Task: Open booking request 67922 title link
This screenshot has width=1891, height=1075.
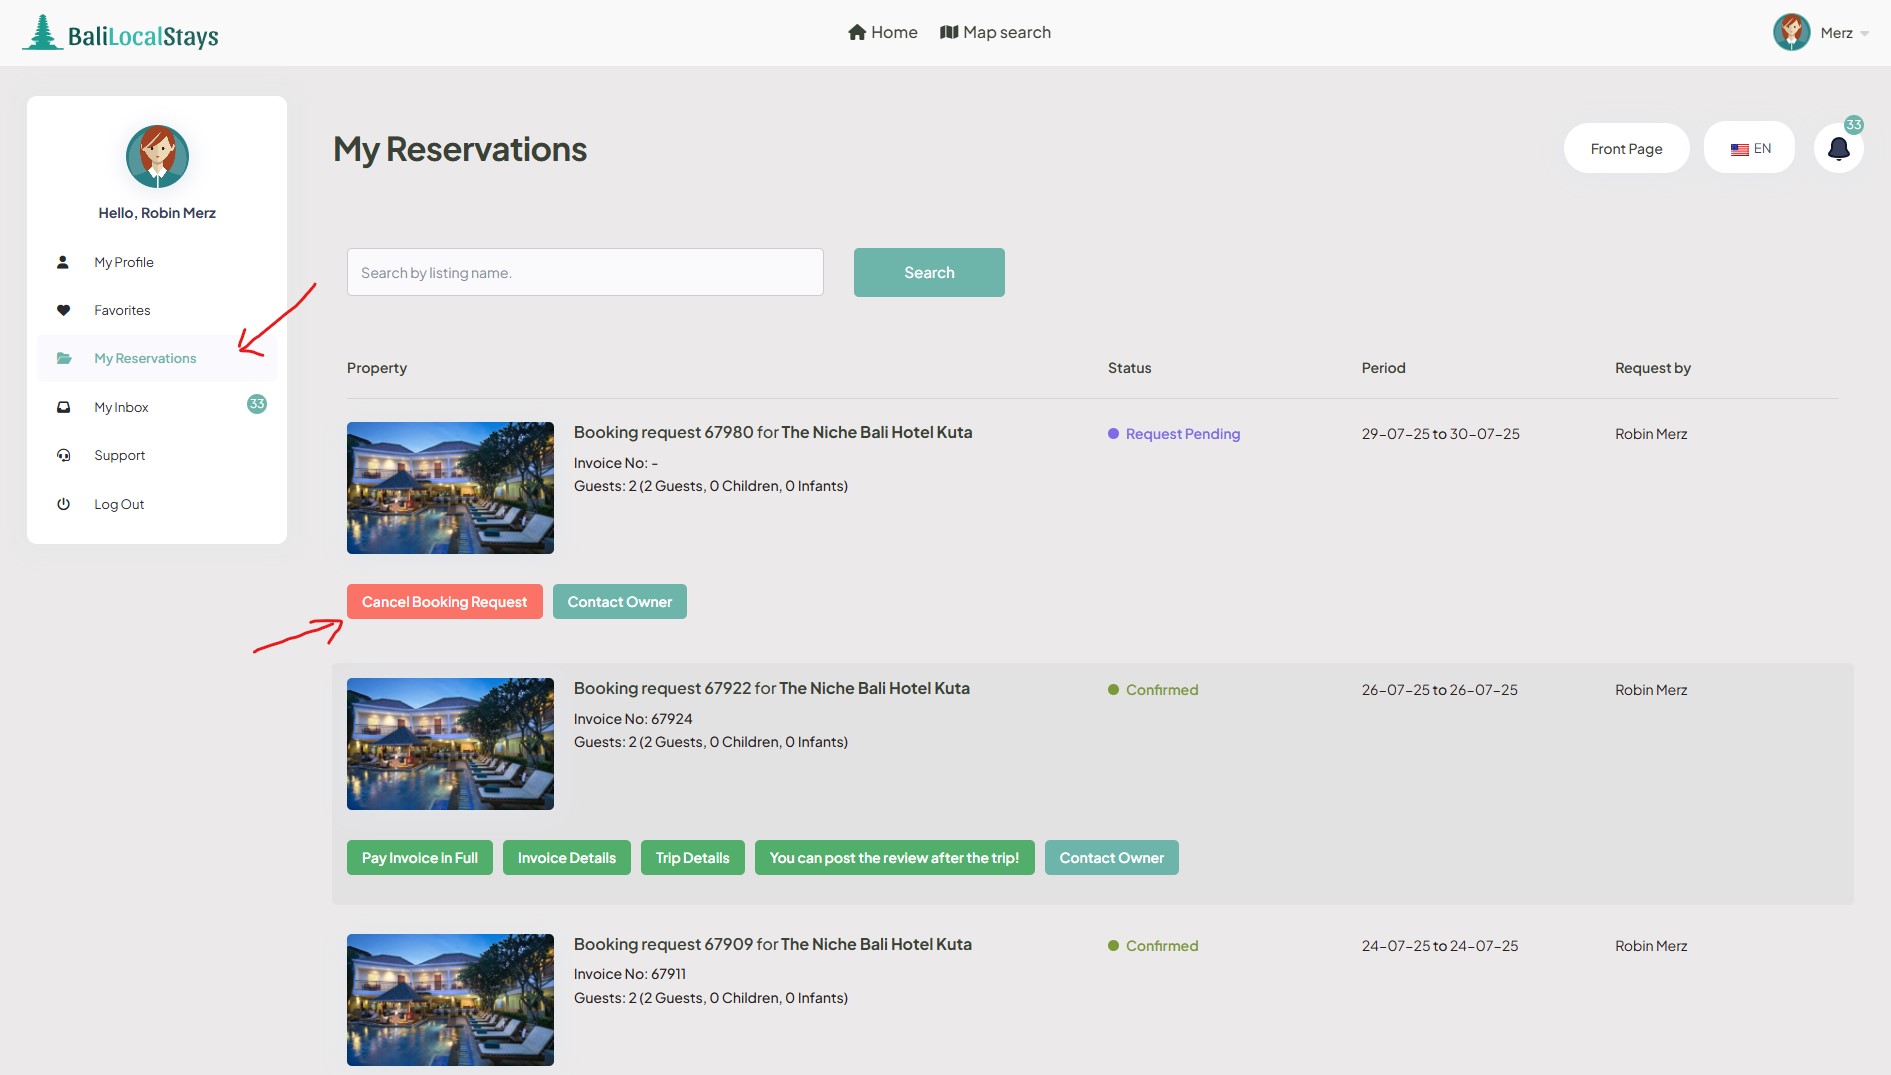Action: pos(772,688)
